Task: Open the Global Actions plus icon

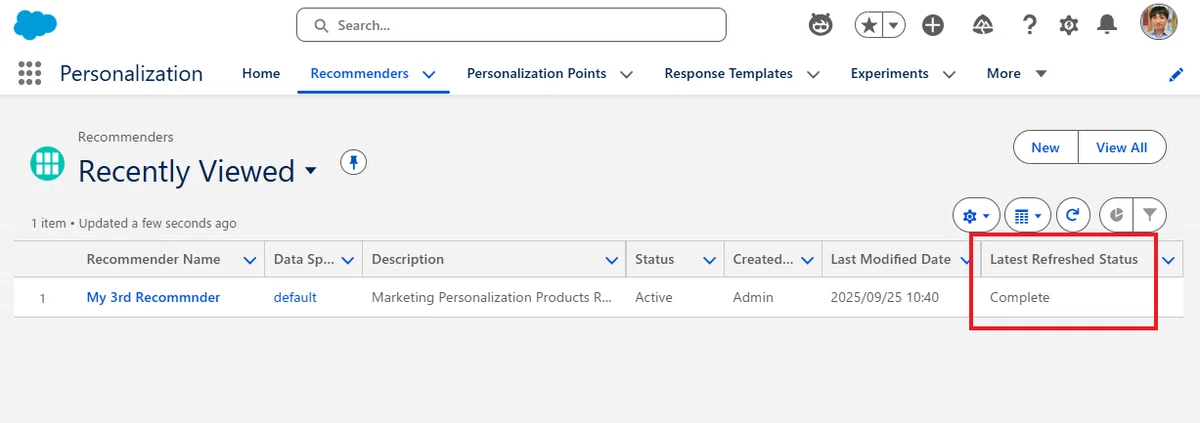Action: tap(933, 25)
